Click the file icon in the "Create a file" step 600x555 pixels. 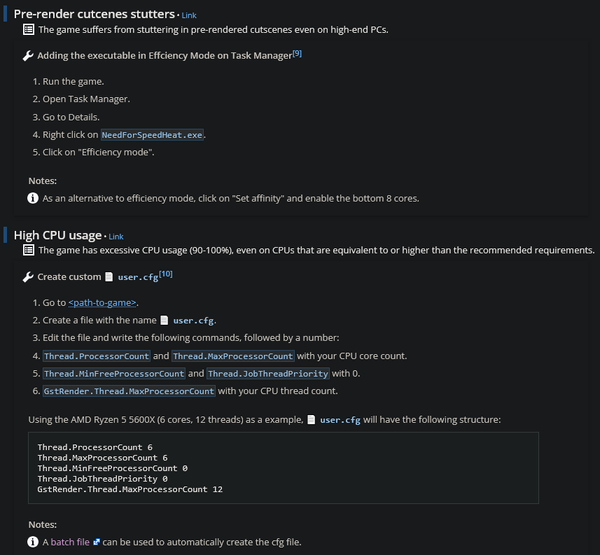coord(165,321)
